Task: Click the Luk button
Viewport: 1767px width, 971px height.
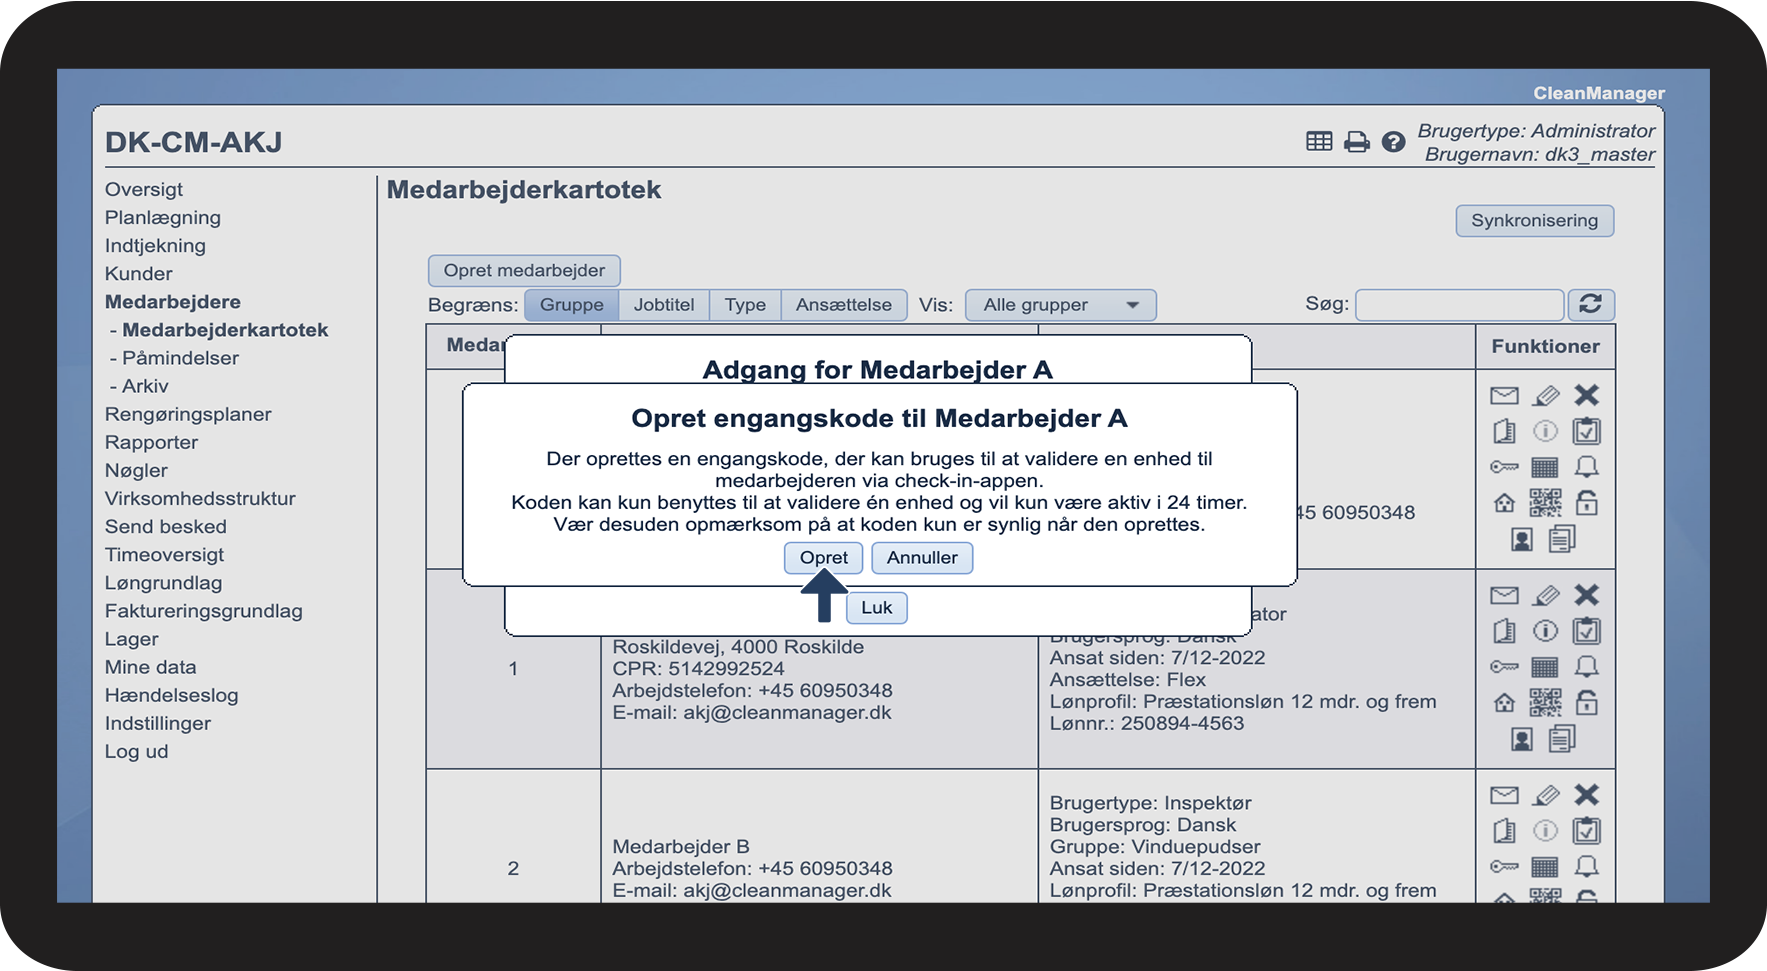Action: (x=877, y=608)
